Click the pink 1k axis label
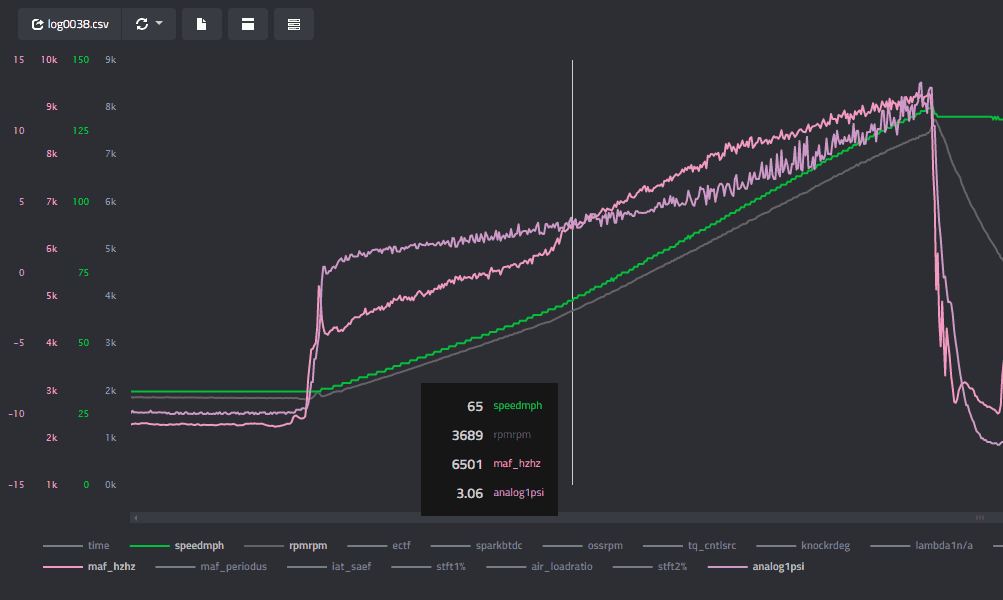 pyautogui.click(x=52, y=484)
